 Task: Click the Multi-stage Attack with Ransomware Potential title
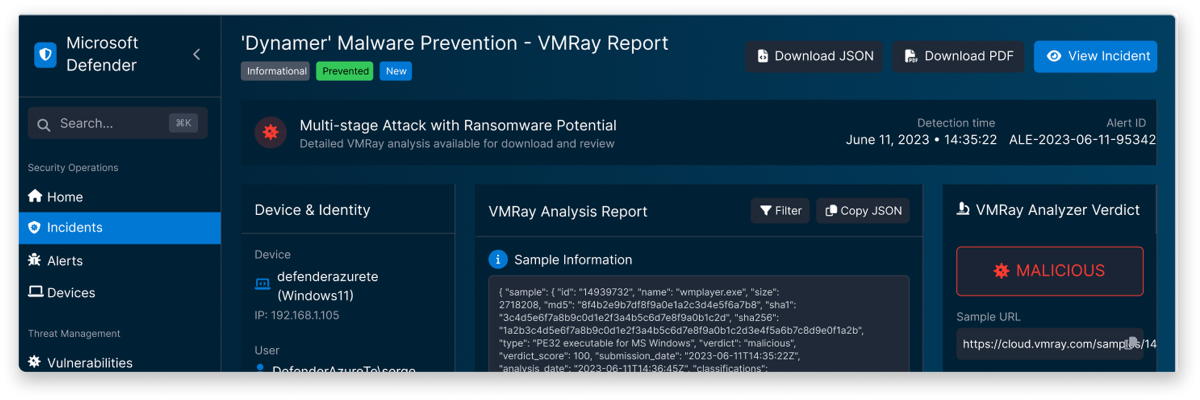(x=458, y=125)
